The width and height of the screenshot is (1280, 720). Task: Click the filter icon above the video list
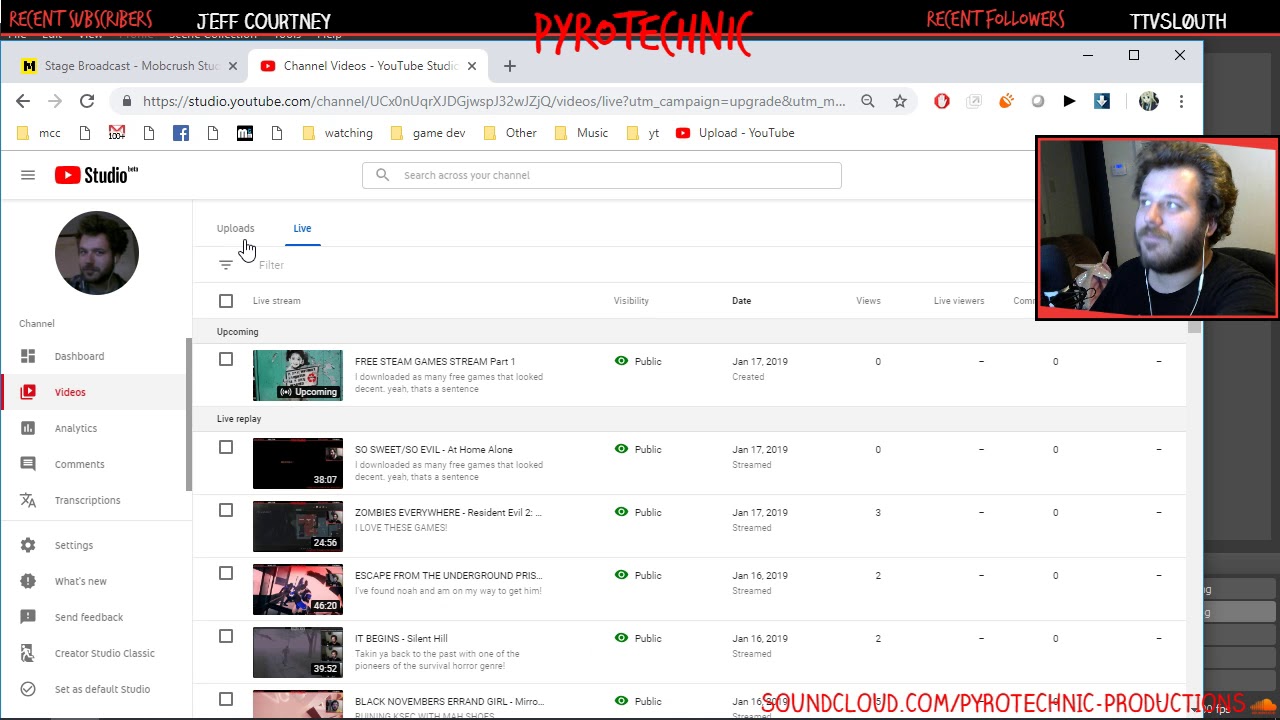[226, 265]
